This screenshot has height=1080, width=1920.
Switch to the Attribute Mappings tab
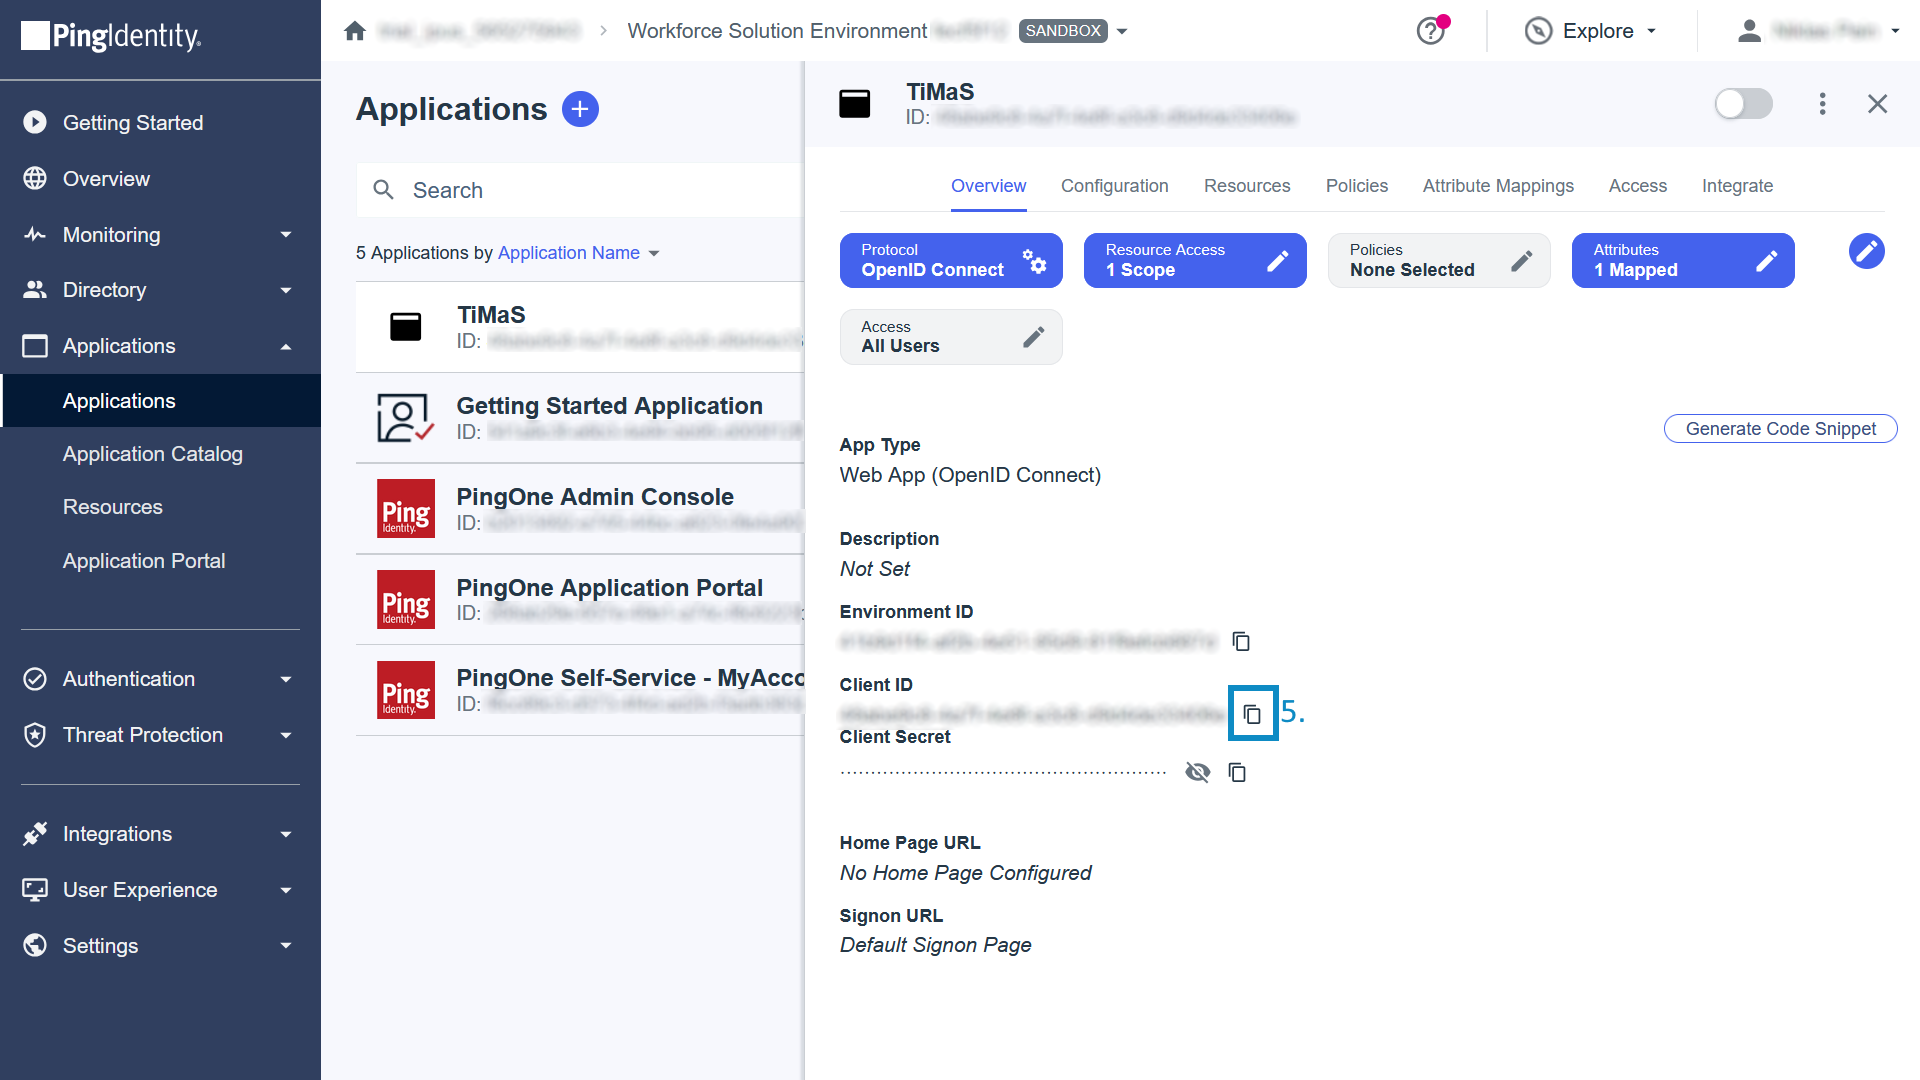pos(1498,186)
